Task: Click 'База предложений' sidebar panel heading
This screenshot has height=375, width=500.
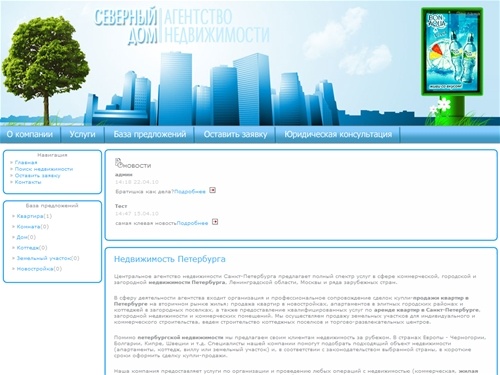Action: 52,206
